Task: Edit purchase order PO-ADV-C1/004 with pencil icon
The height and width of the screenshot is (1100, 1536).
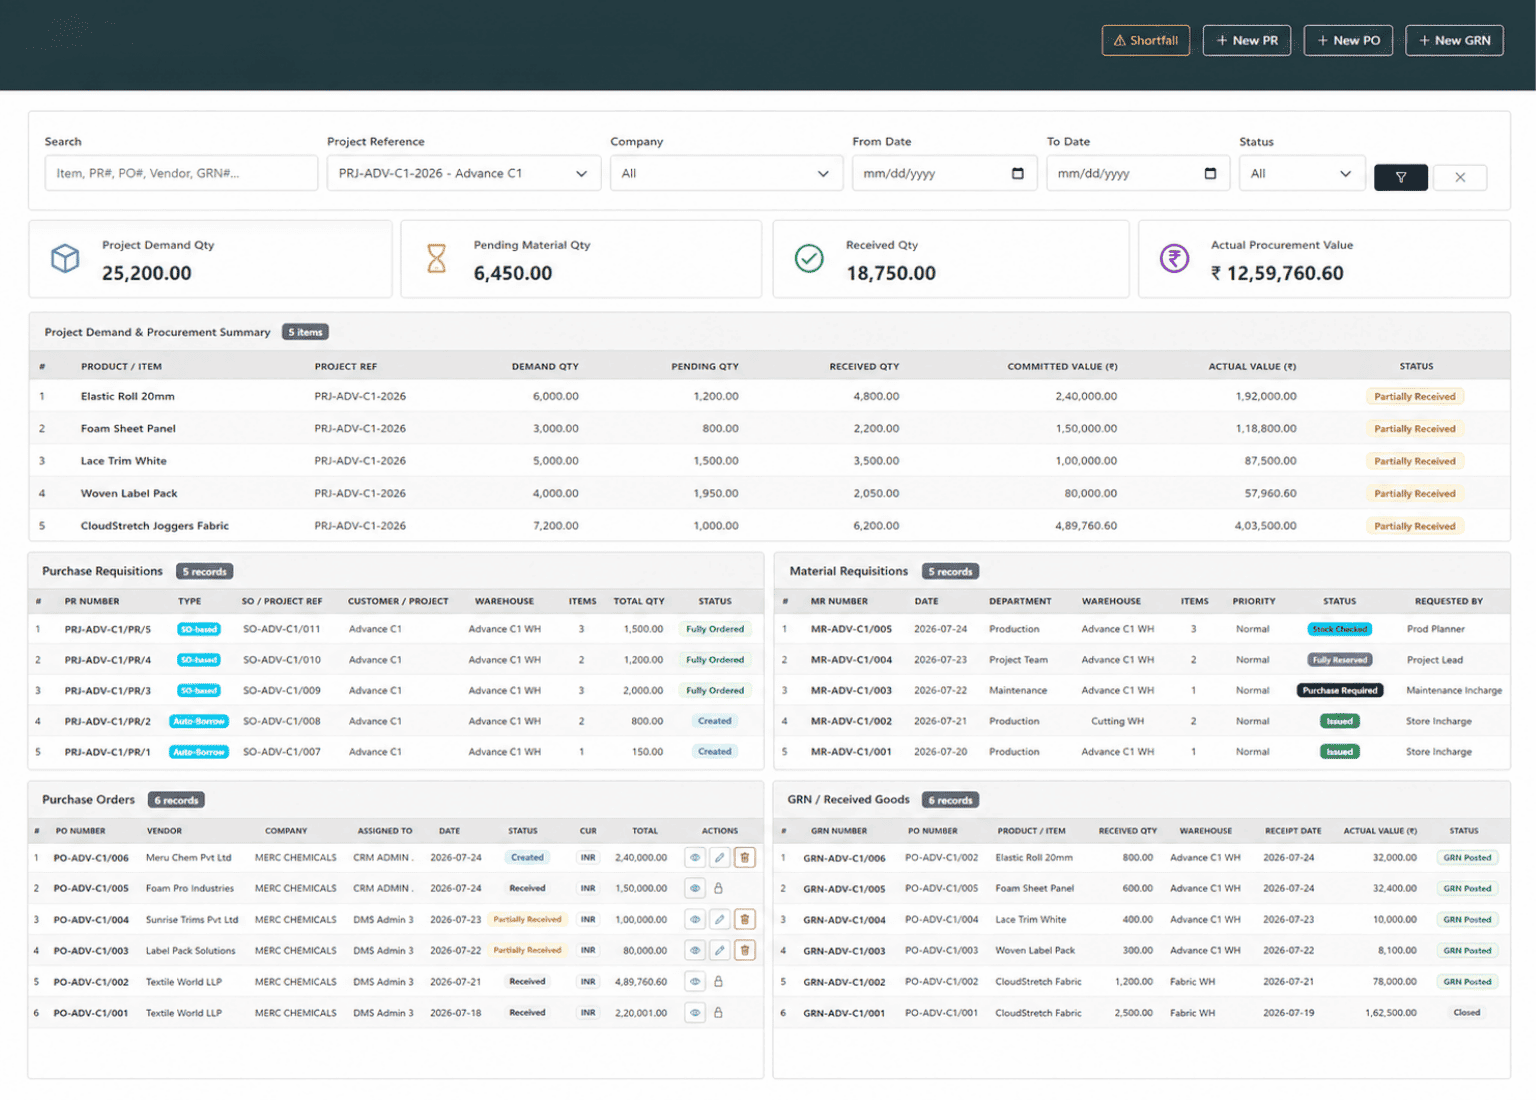Action: click(719, 919)
